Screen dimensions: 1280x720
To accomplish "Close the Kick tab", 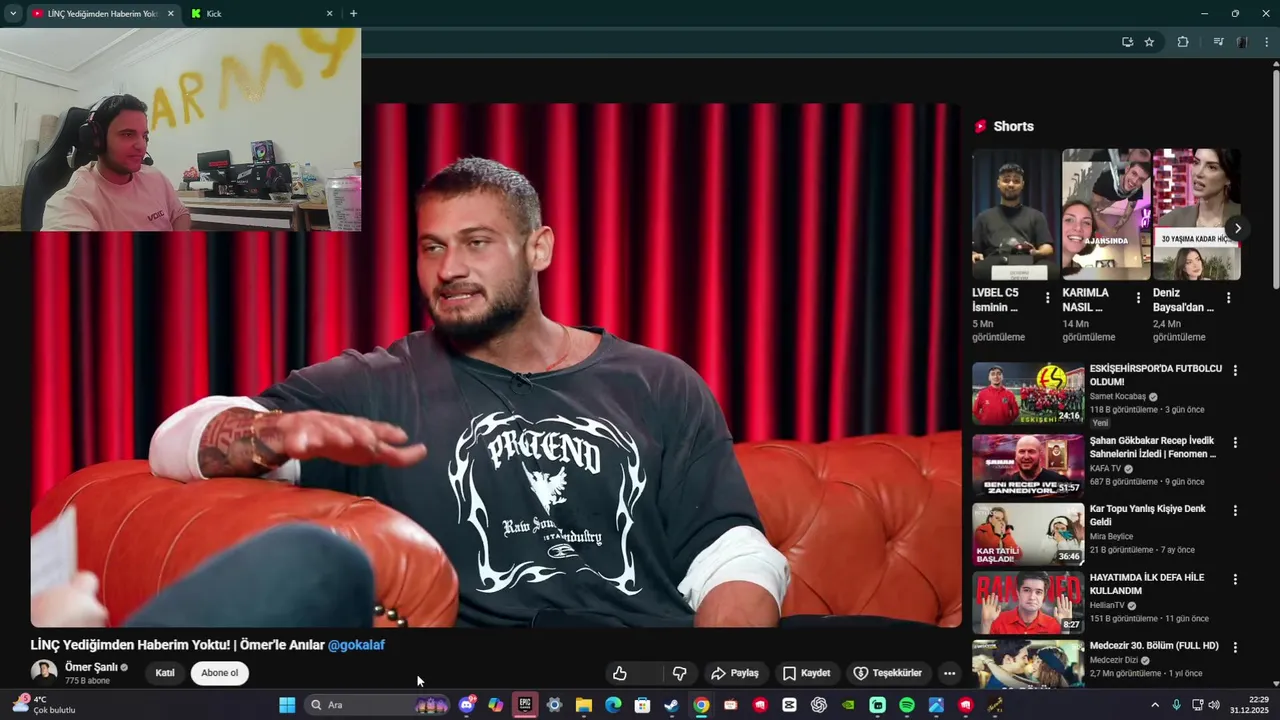I will pos(329,13).
